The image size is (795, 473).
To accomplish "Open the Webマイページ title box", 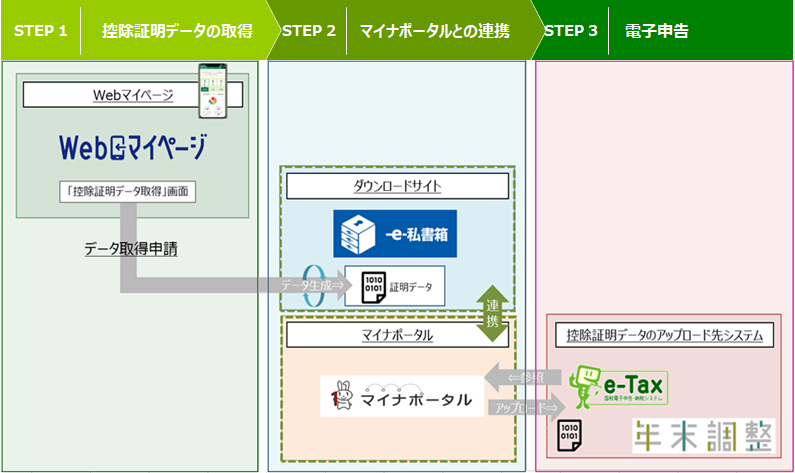I will (x=133, y=95).
